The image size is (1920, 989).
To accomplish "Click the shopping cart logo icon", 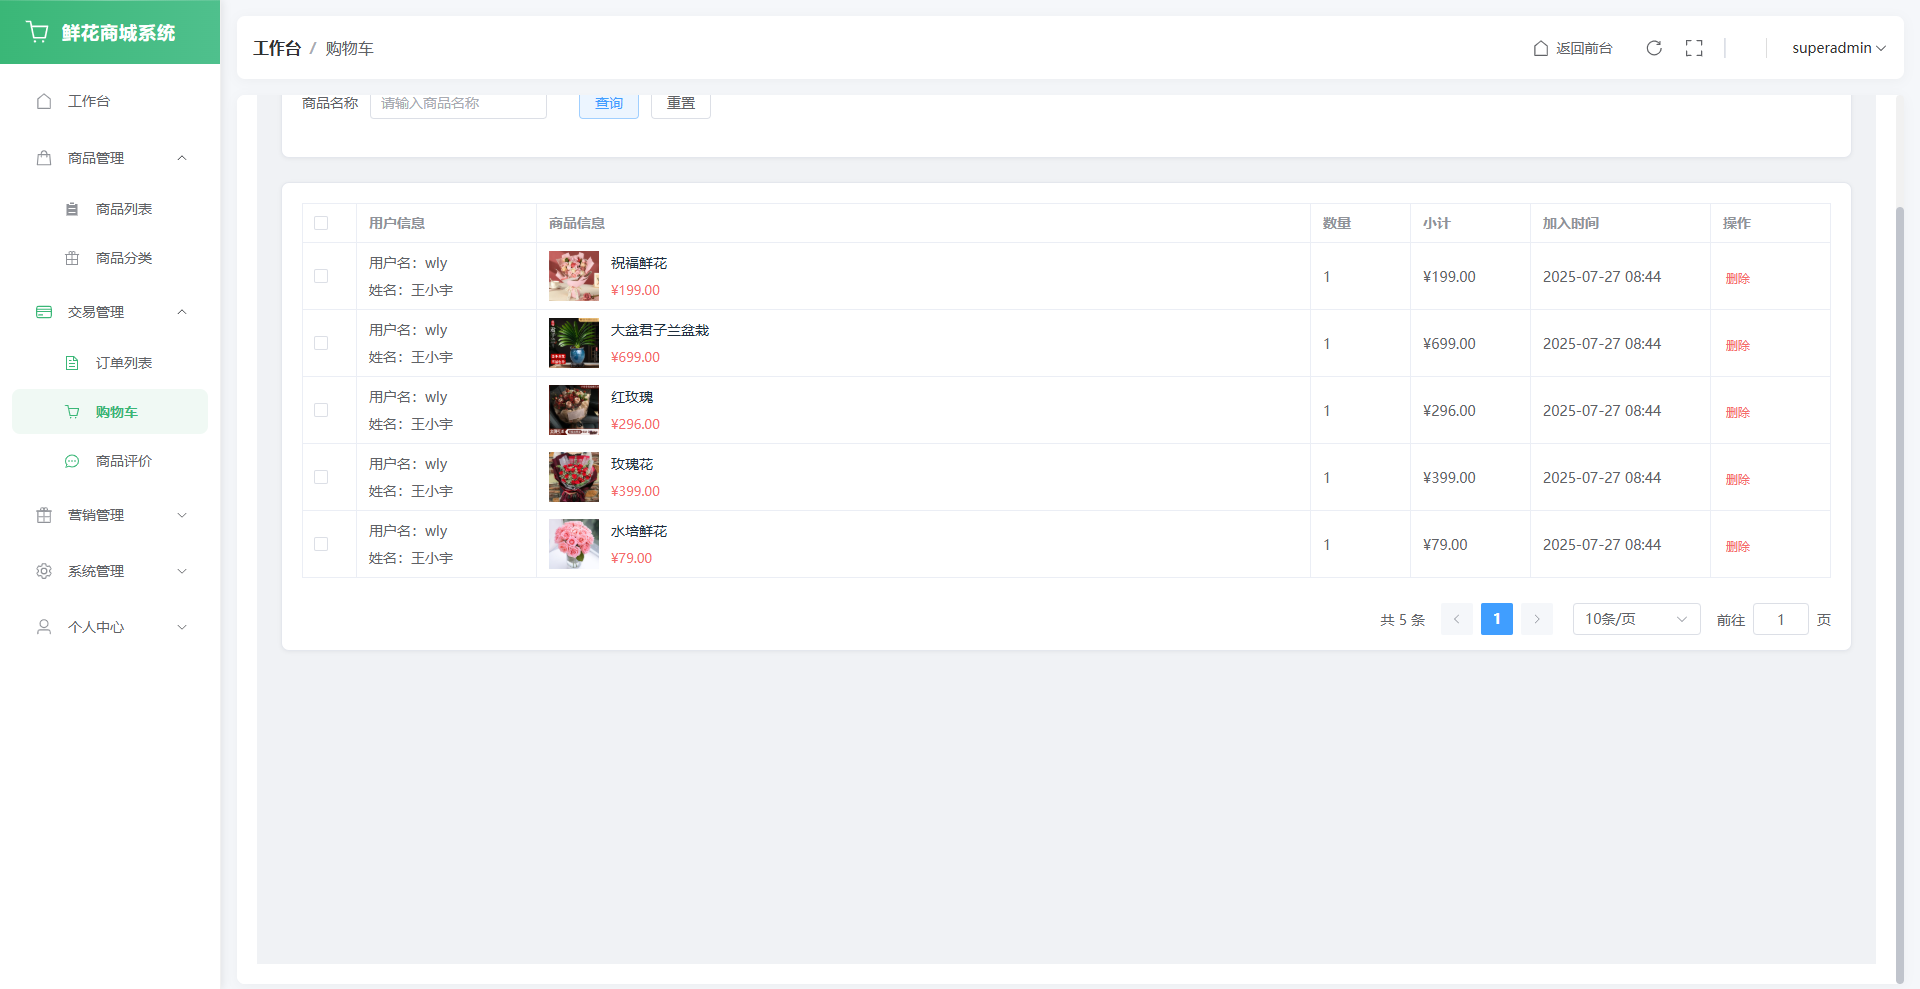I will tap(38, 32).
